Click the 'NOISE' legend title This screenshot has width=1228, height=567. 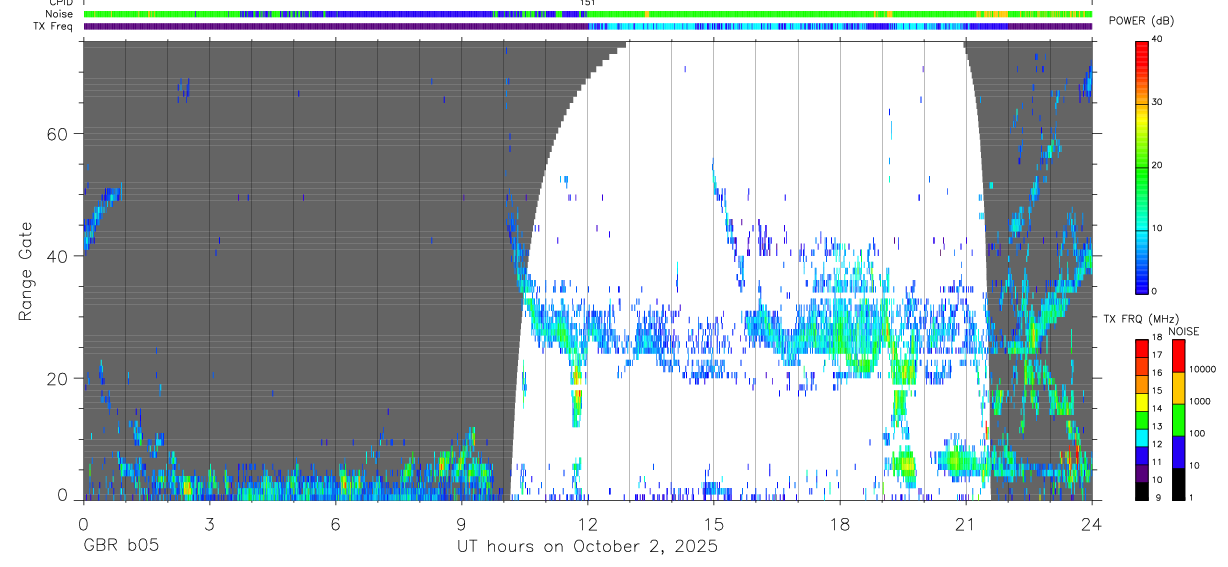[x=1183, y=332]
